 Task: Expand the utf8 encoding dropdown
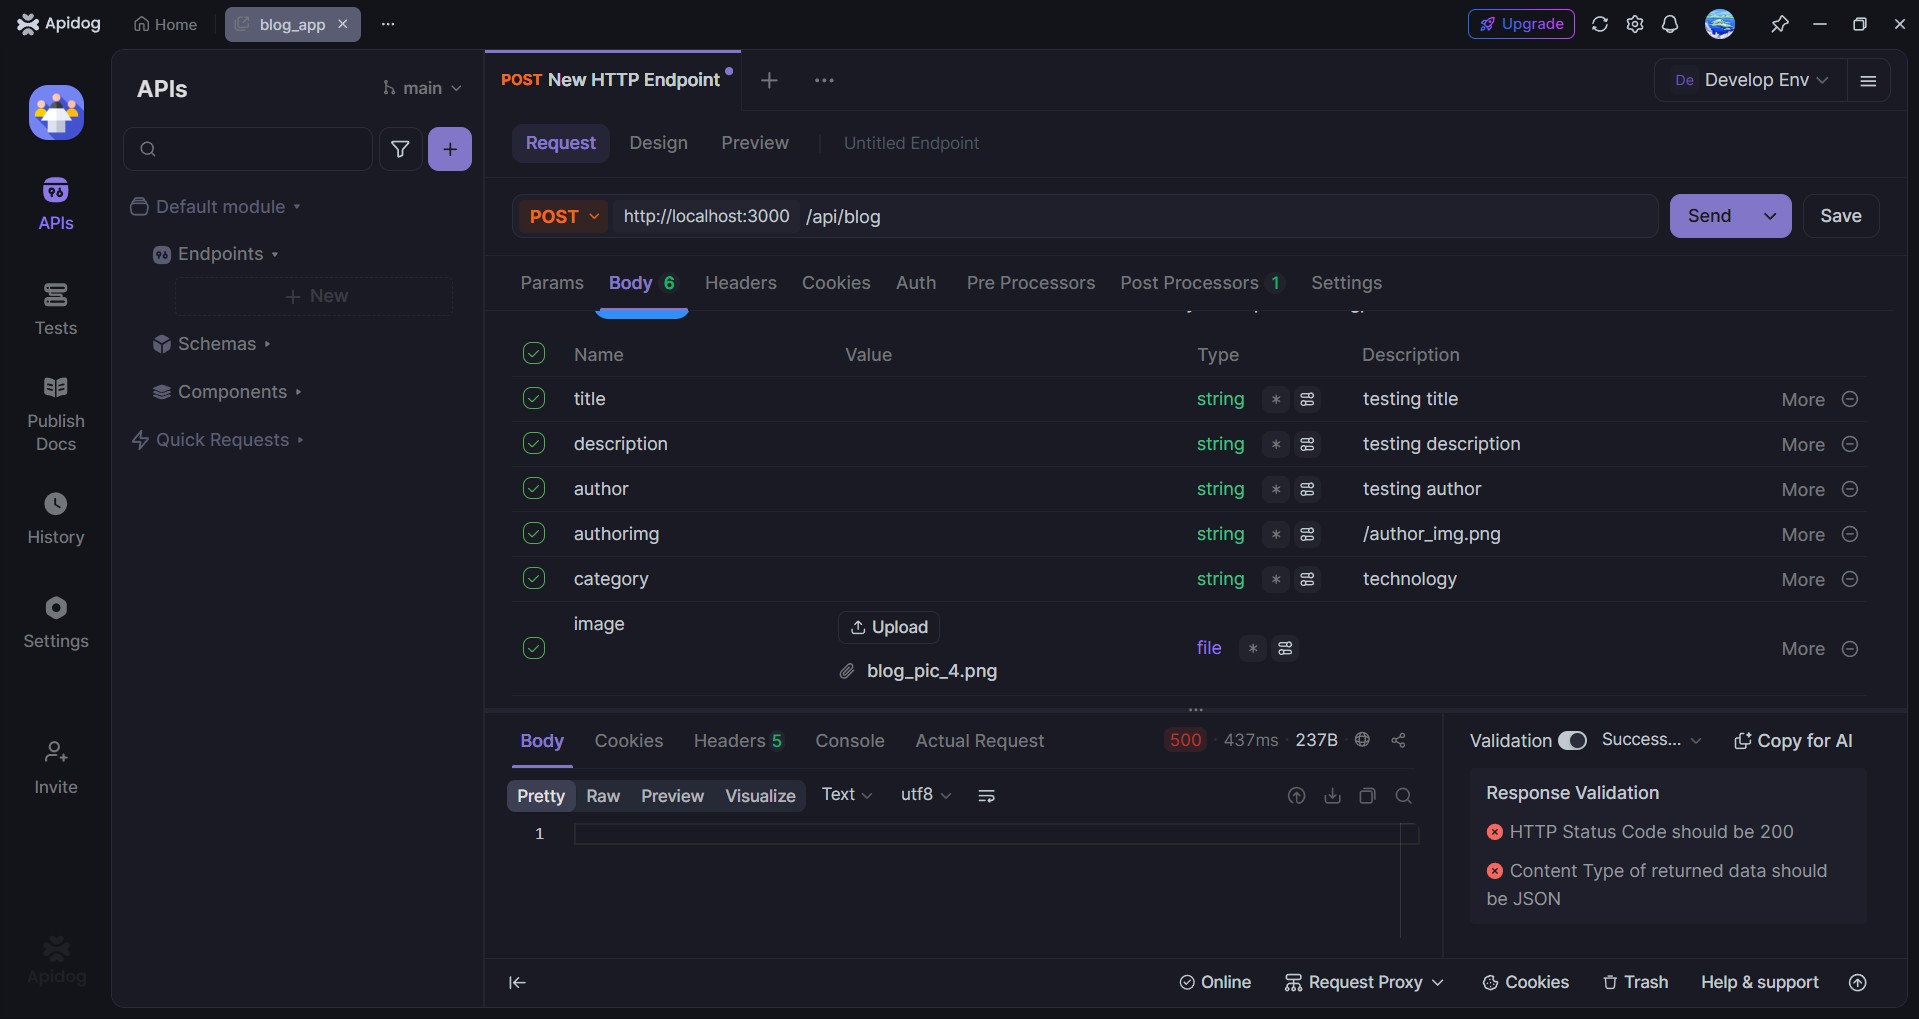(926, 795)
